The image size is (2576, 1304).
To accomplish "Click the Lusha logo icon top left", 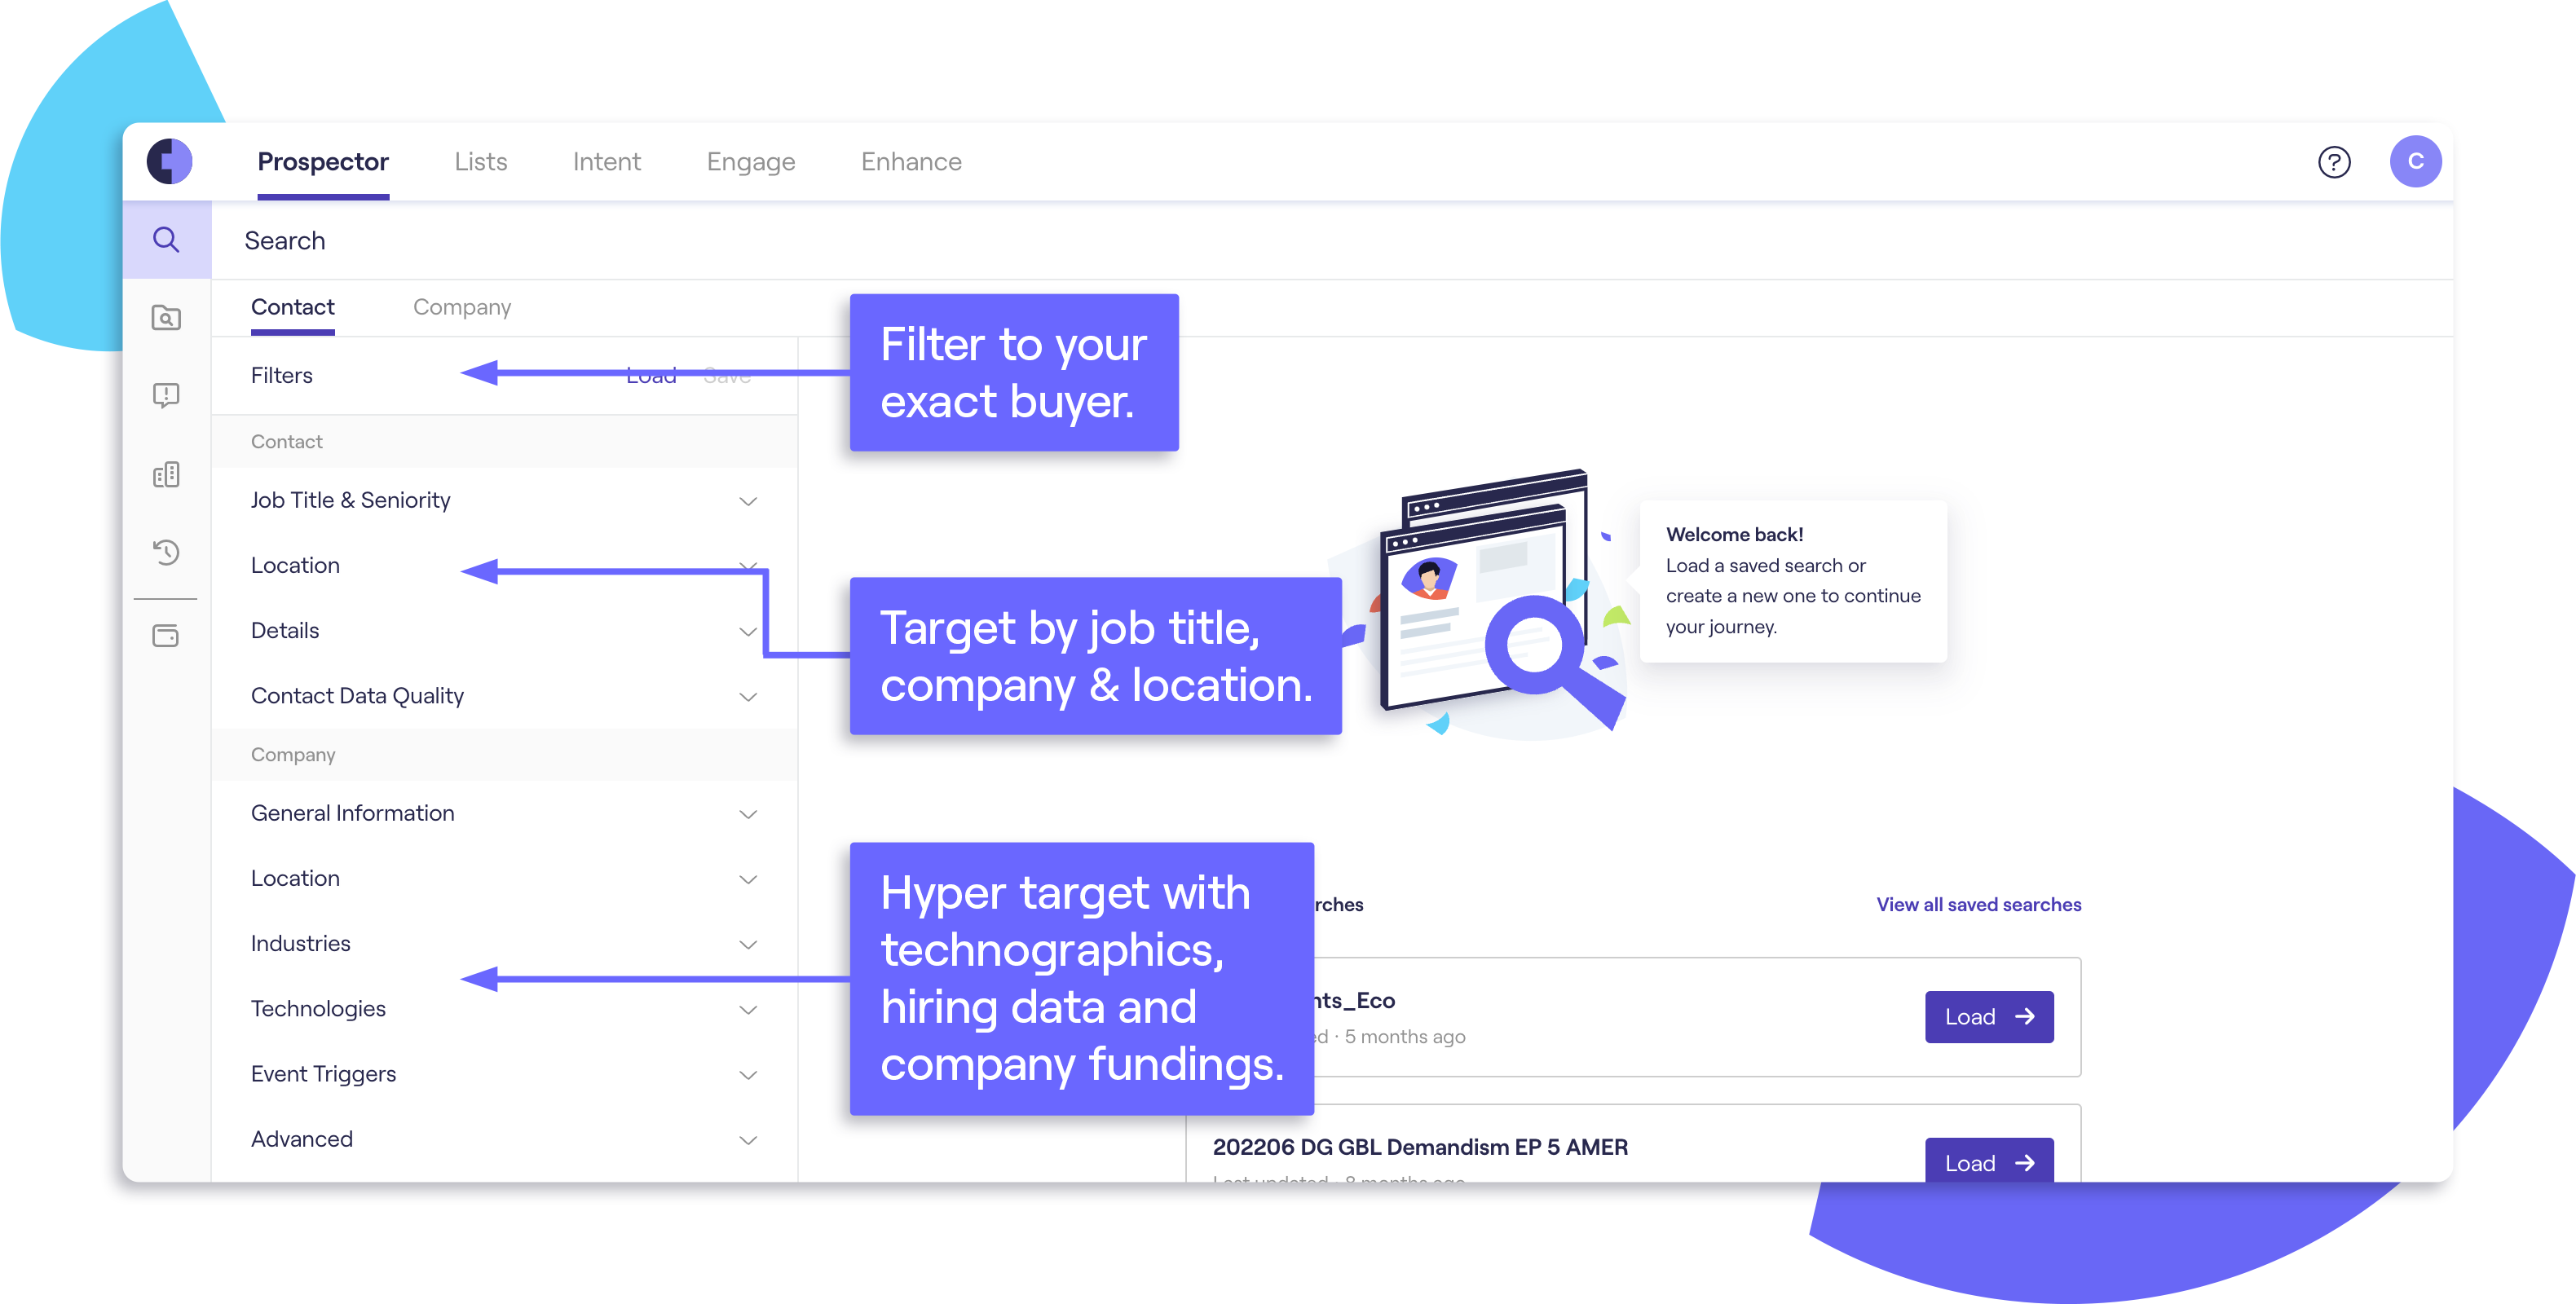I will click(x=166, y=160).
